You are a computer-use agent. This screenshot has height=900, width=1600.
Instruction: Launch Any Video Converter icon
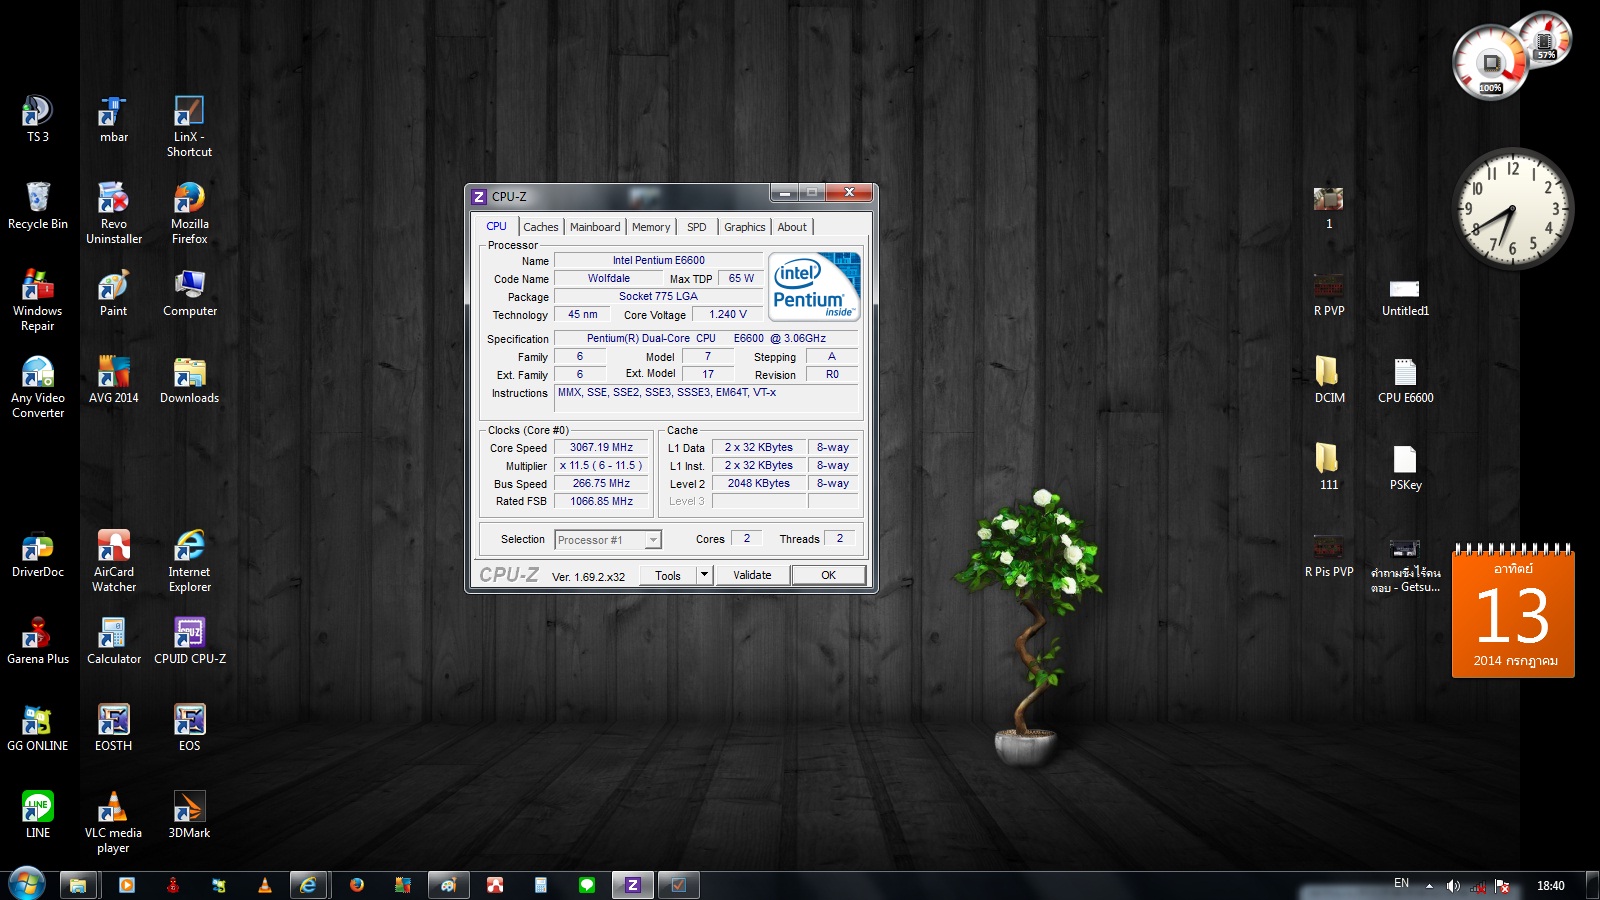(38, 387)
